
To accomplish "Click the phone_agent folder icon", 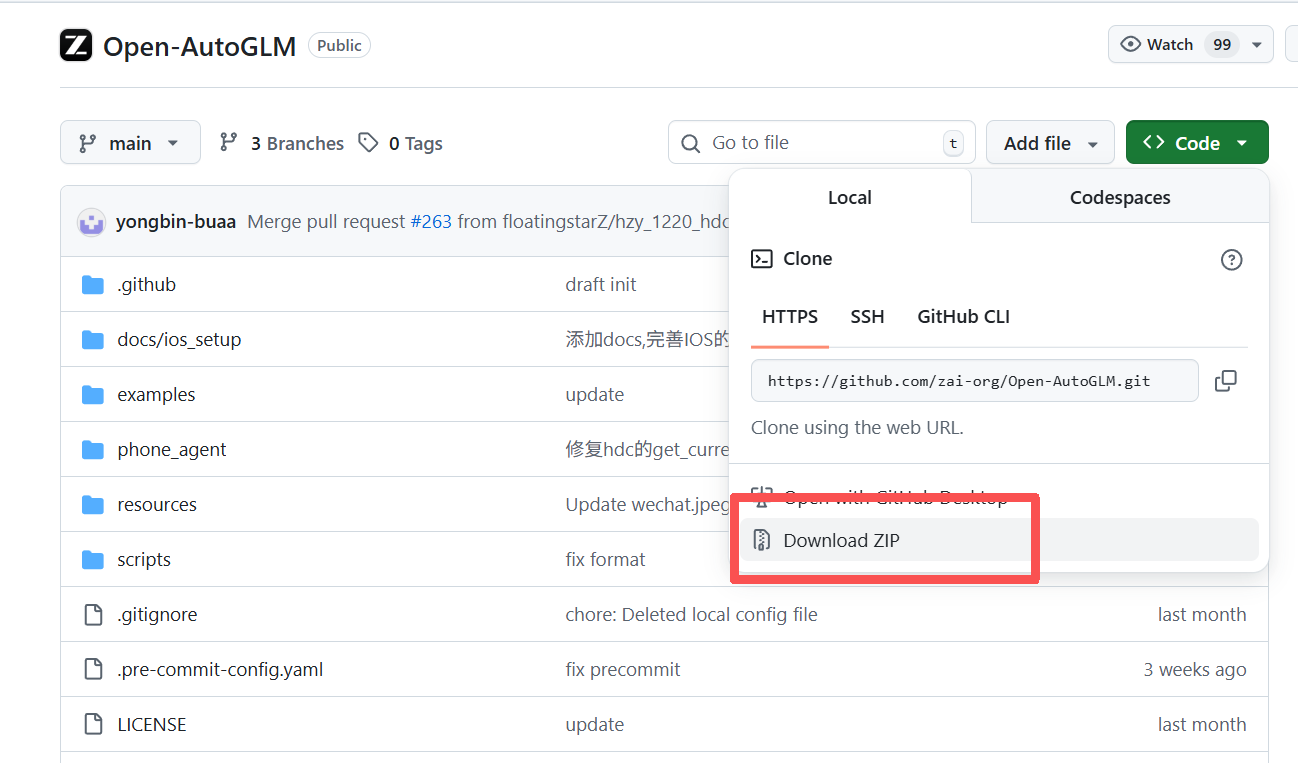I will [x=93, y=450].
